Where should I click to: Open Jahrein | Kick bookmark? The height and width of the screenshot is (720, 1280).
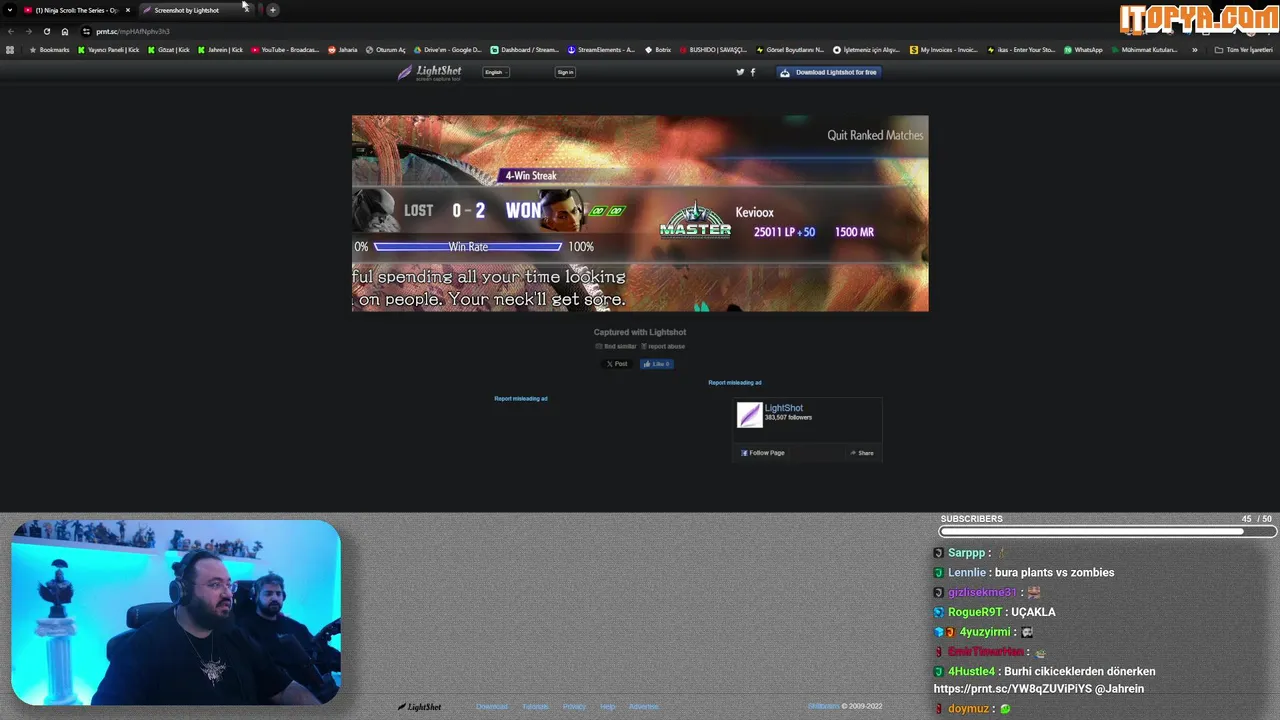pos(220,49)
